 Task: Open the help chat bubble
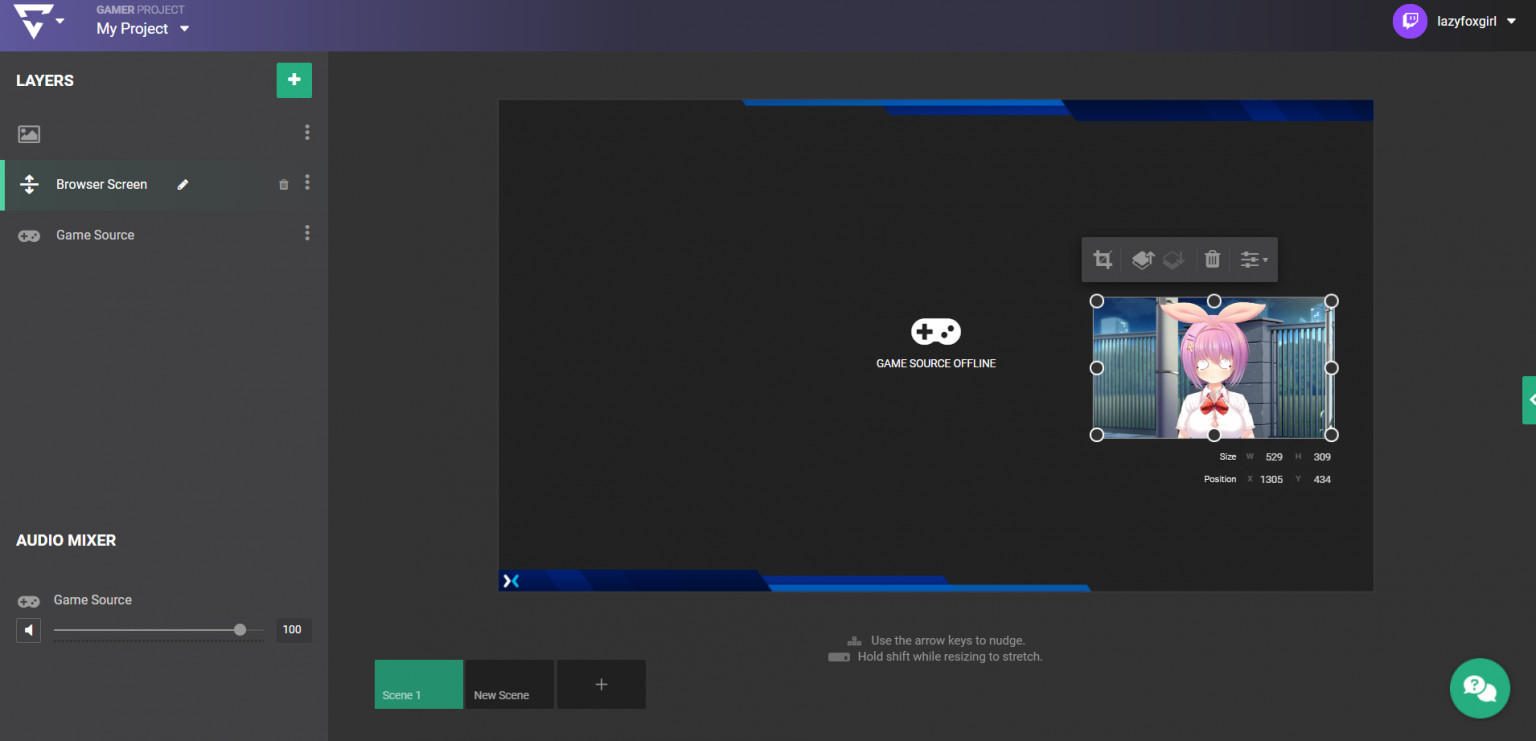pyautogui.click(x=1479, y=687)
